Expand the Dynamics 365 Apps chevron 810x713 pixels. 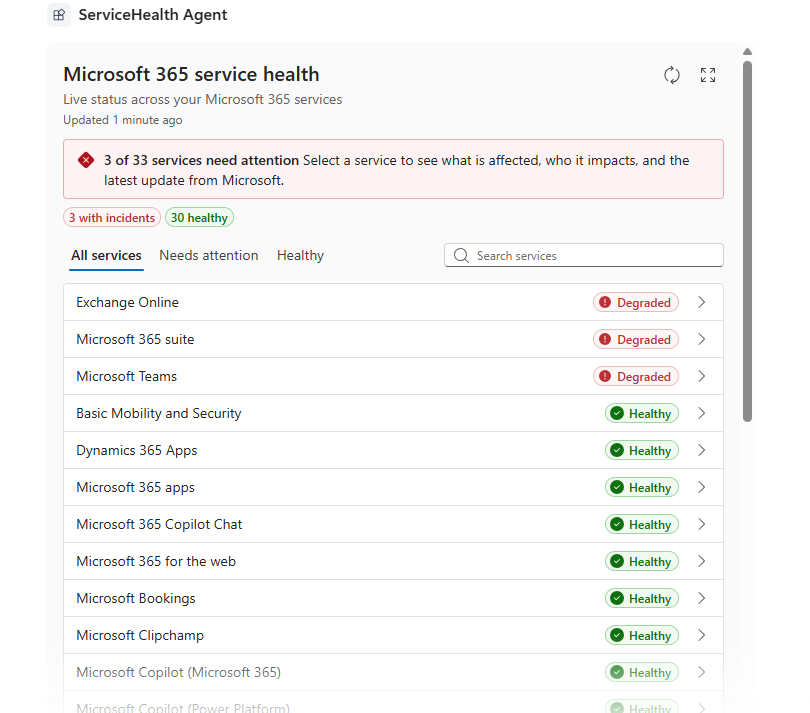click(x=702, y=450)
